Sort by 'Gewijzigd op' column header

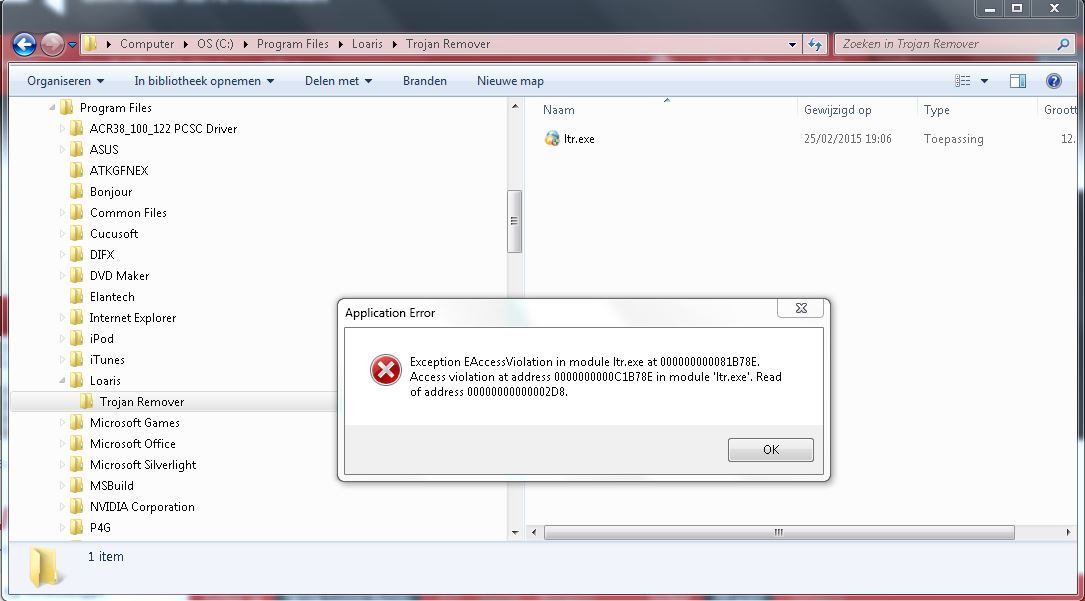point(837,110)
